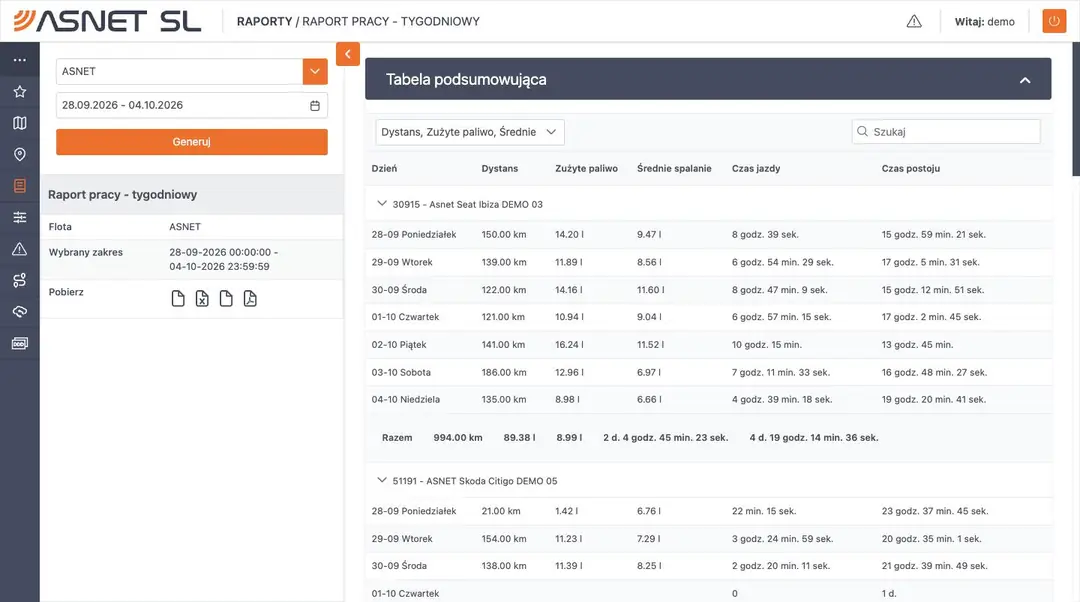Screen dimensions: 1080x602
Task: Sort by the Średnie spalanie column header
Action: coord(674,169)
